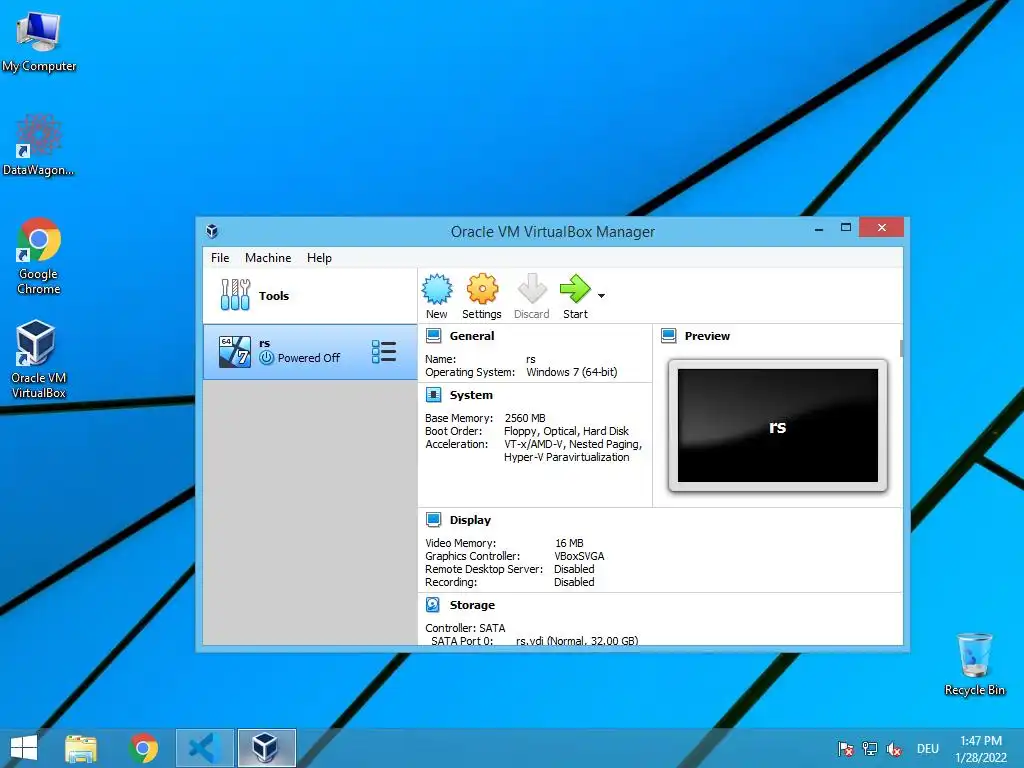Screen dimensions: 1024x768
Task: Open the Windows Start button
Action: [24, 748]
